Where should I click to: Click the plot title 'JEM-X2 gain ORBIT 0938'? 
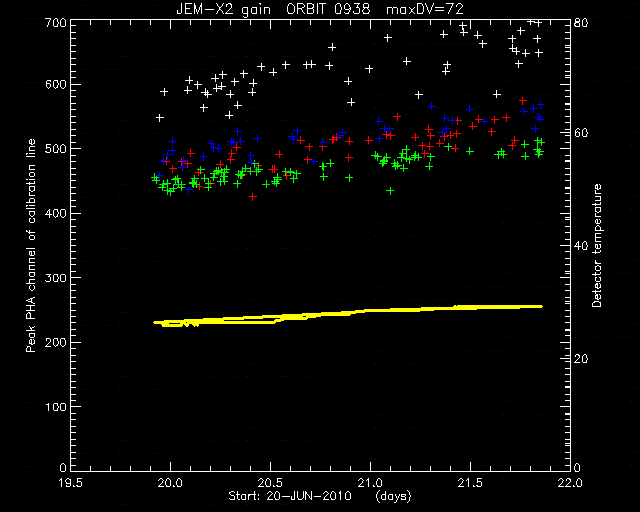pos(273,9)
